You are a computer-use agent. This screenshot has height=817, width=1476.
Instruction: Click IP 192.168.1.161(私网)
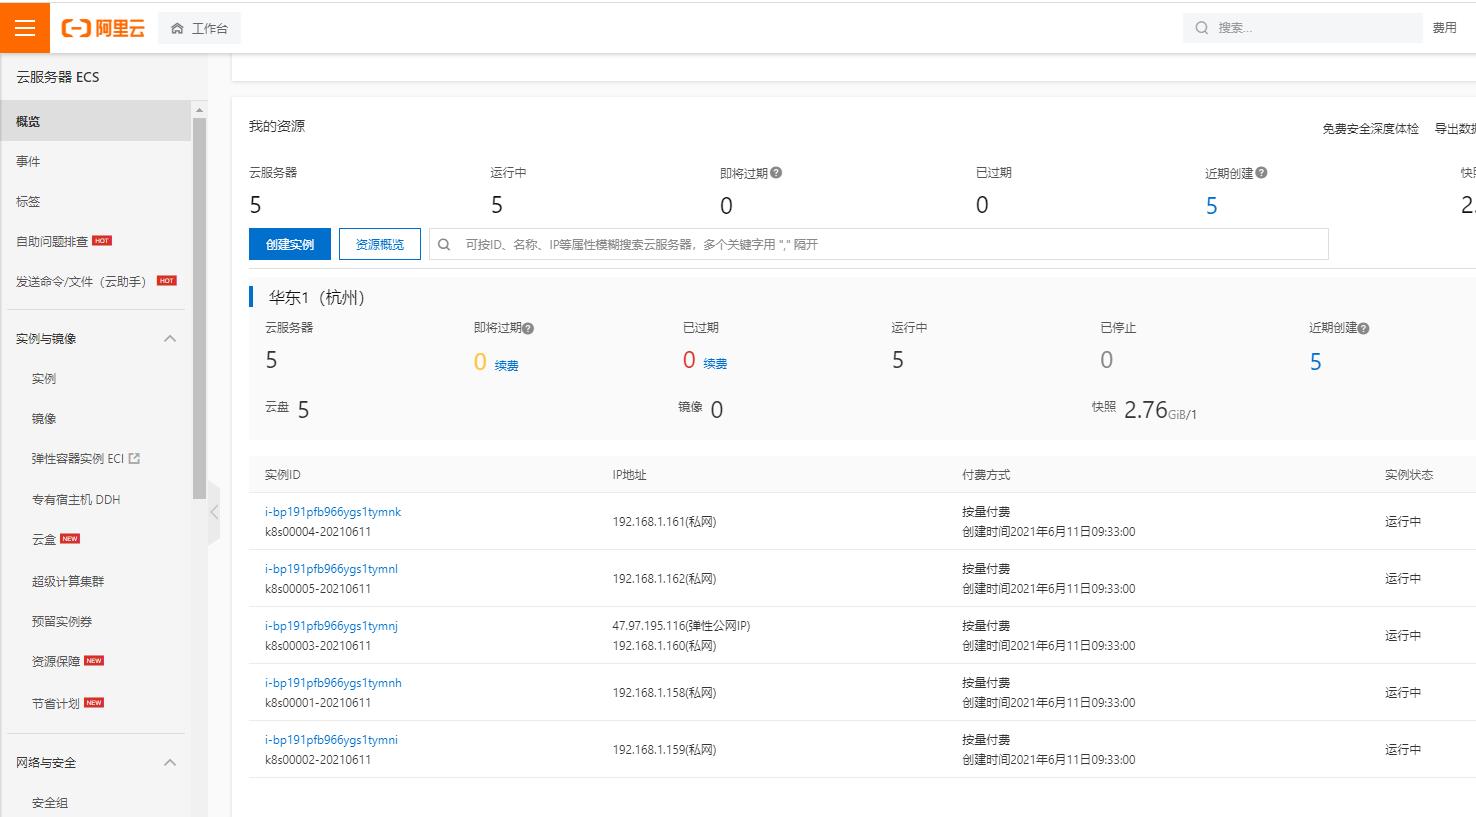[x=664, y=522]
